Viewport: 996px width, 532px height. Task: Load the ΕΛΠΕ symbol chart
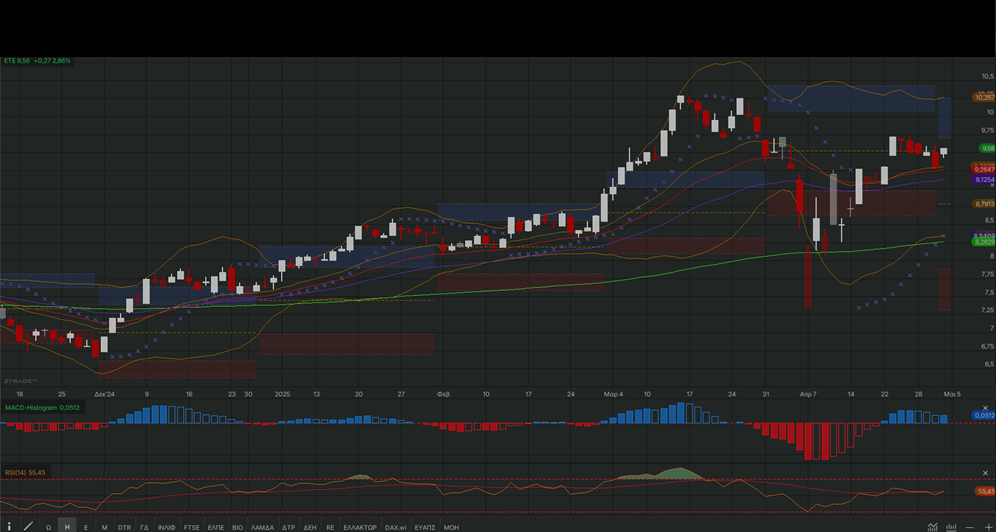(216, 527)
